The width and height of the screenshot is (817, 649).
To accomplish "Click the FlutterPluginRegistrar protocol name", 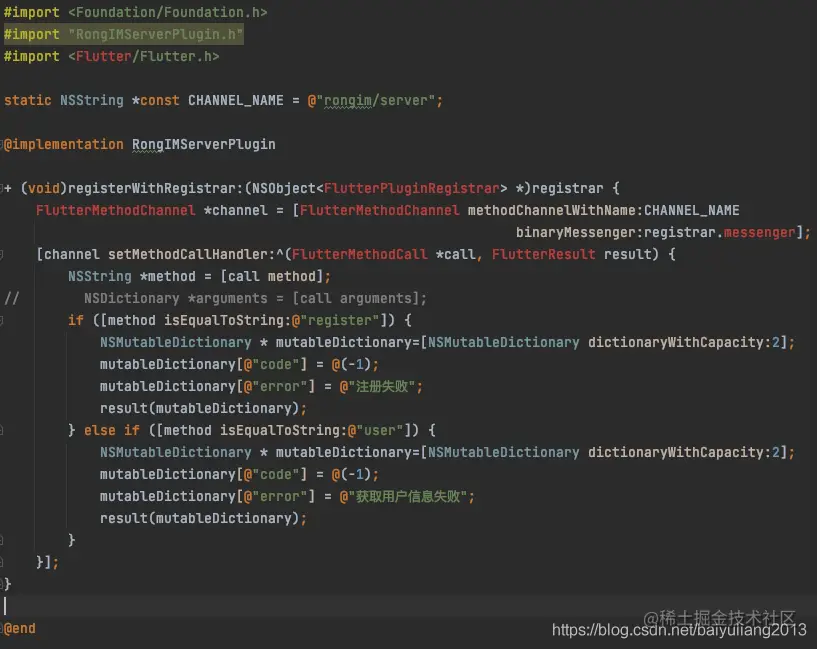I will point(412,188).
